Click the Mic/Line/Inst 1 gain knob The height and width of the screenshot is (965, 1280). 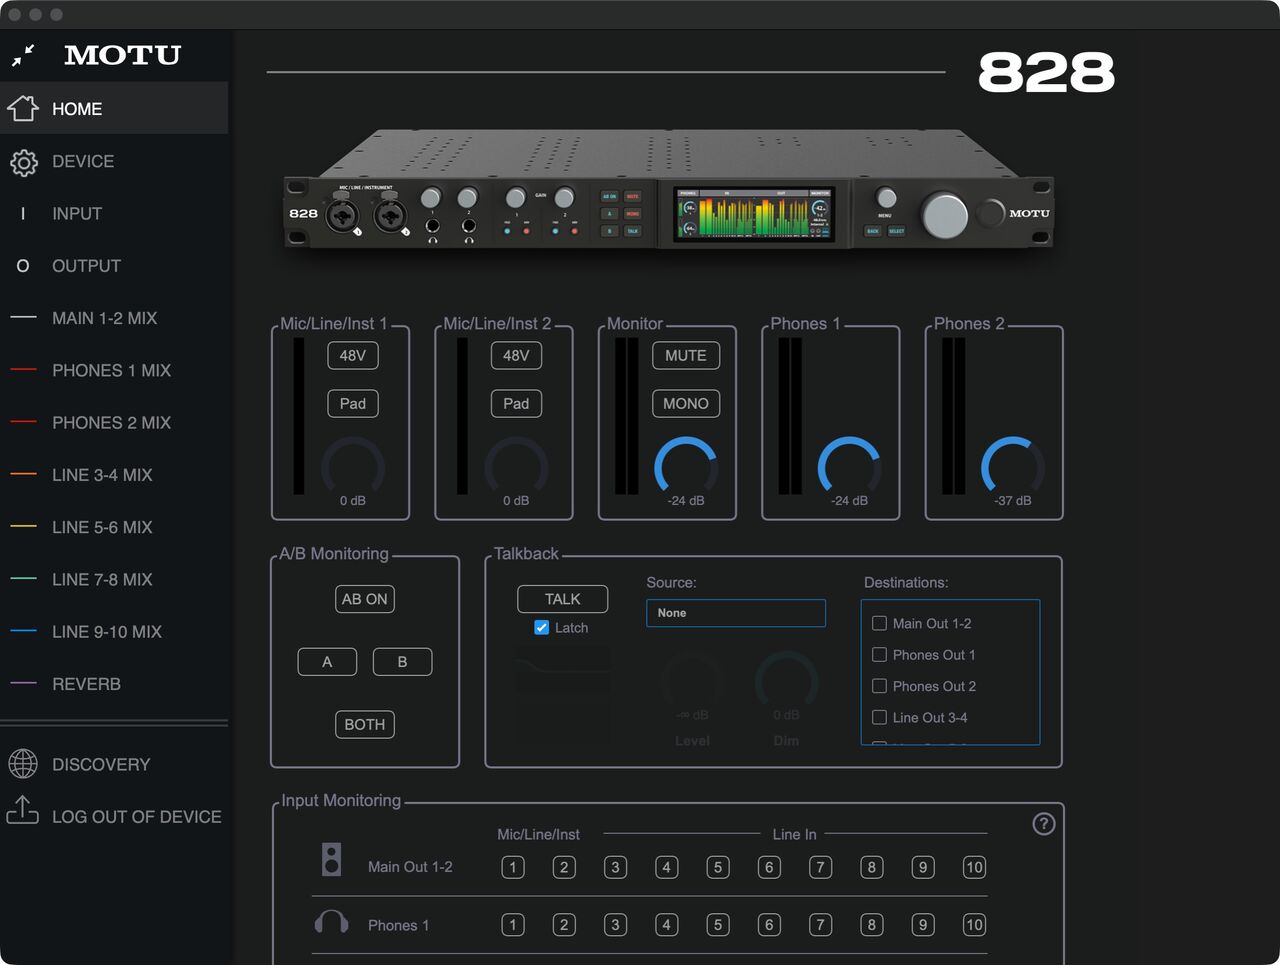click(353, 466)
